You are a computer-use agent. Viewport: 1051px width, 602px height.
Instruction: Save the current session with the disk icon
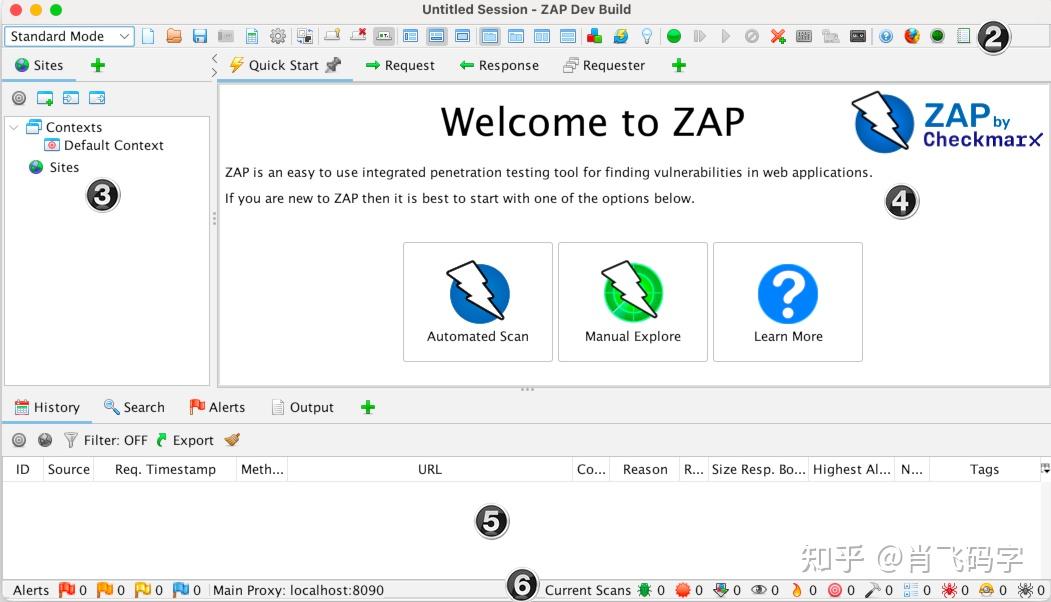(199, 36)
